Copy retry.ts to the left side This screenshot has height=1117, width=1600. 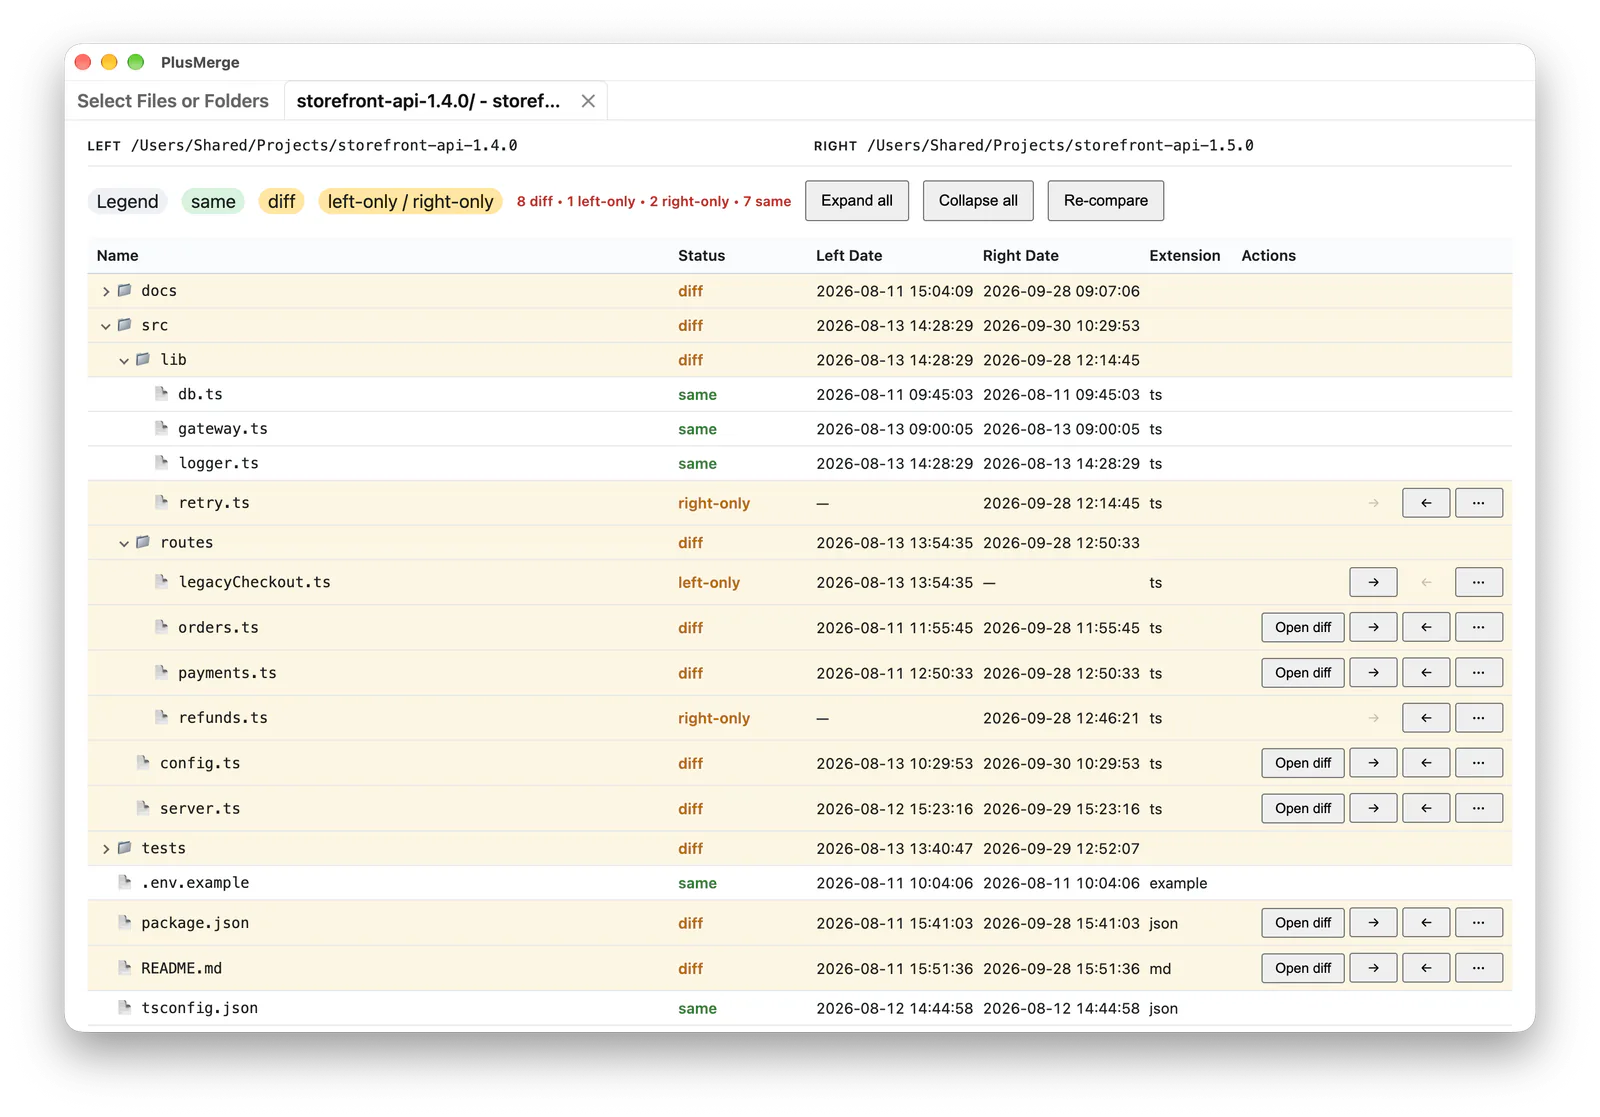click(x=1426, y=503)
